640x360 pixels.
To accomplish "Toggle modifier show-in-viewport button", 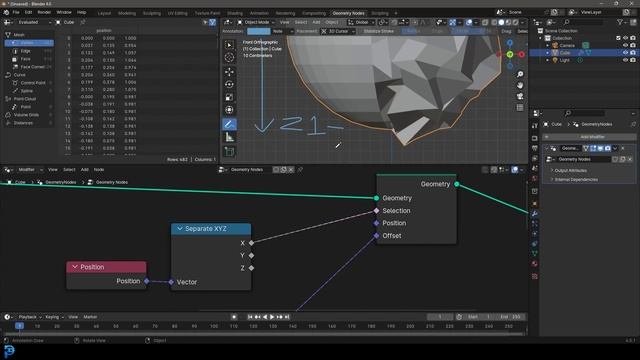I will [x=600, y=148].
